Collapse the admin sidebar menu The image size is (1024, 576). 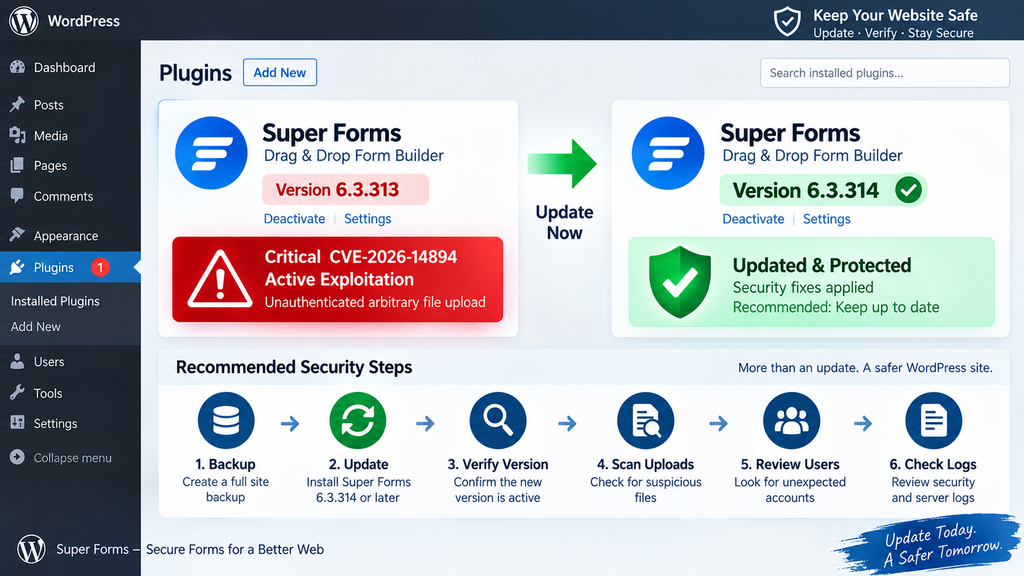61,458
